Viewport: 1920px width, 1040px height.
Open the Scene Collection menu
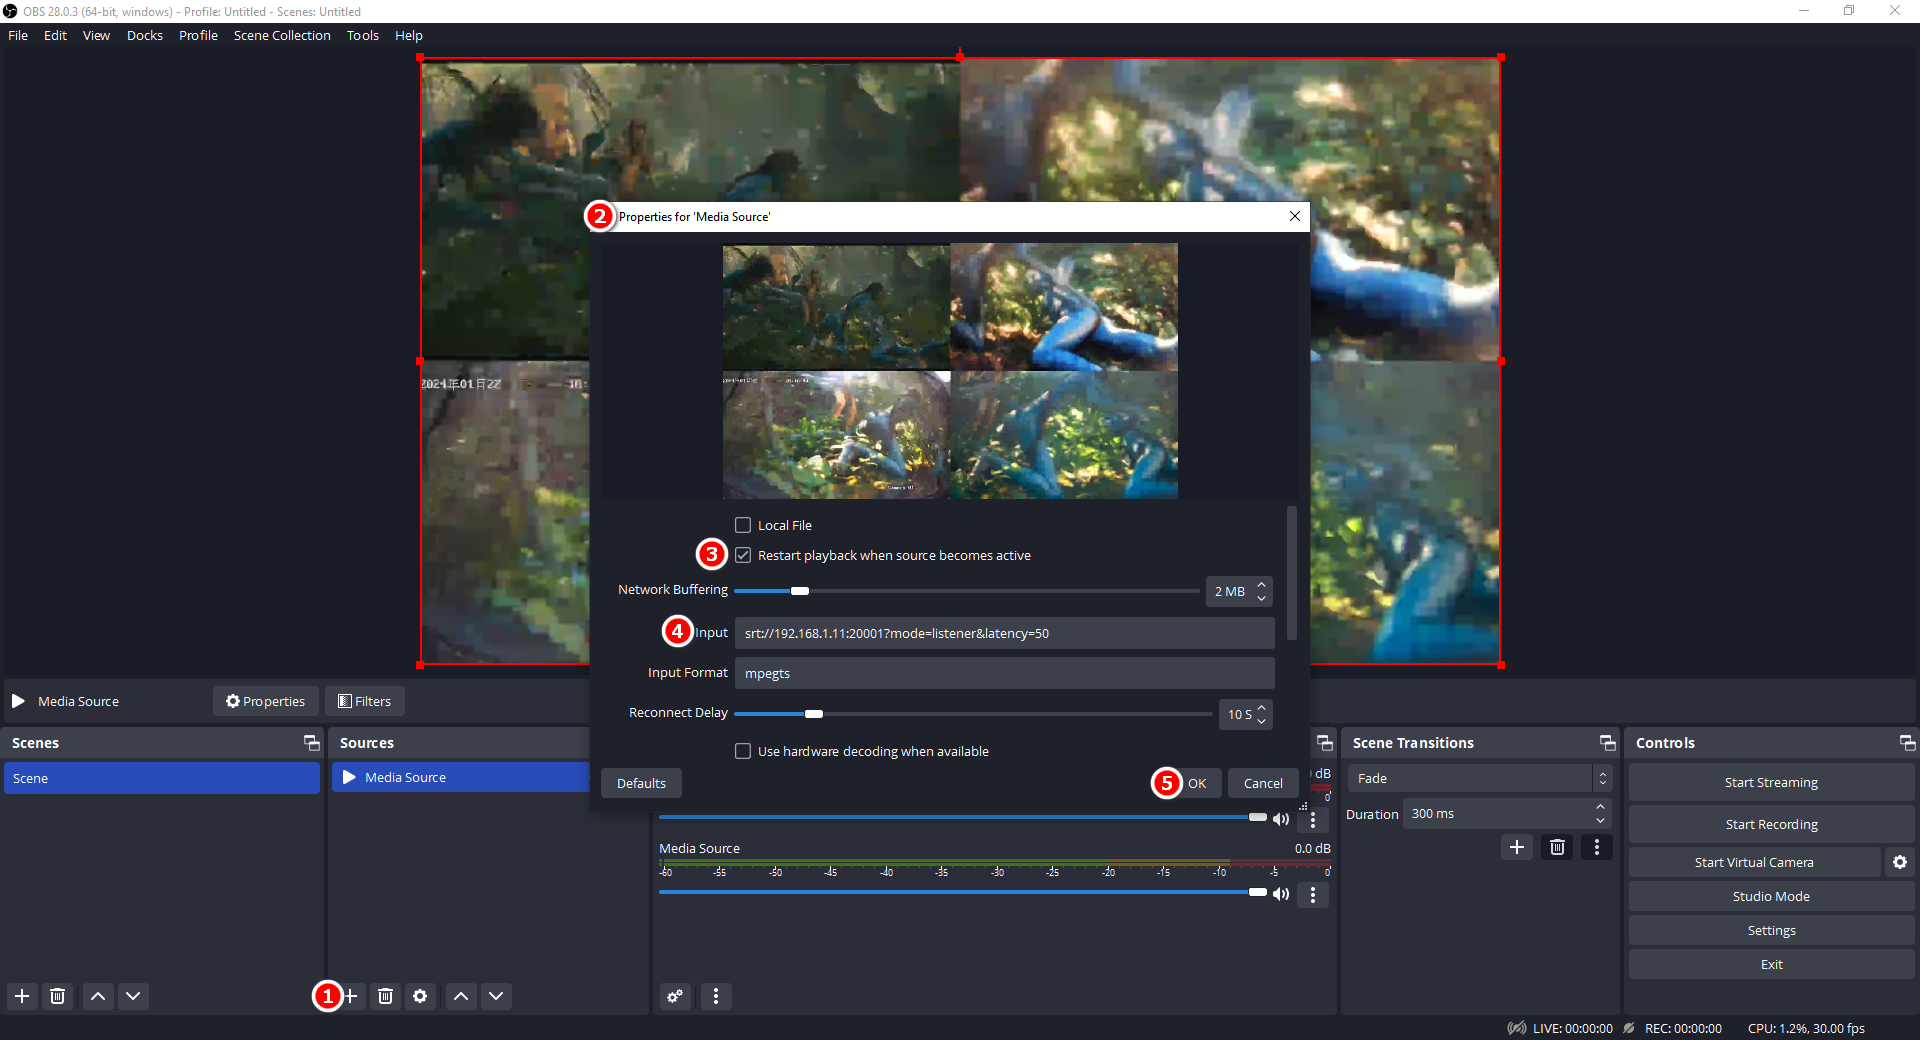[x=282, y=35]
